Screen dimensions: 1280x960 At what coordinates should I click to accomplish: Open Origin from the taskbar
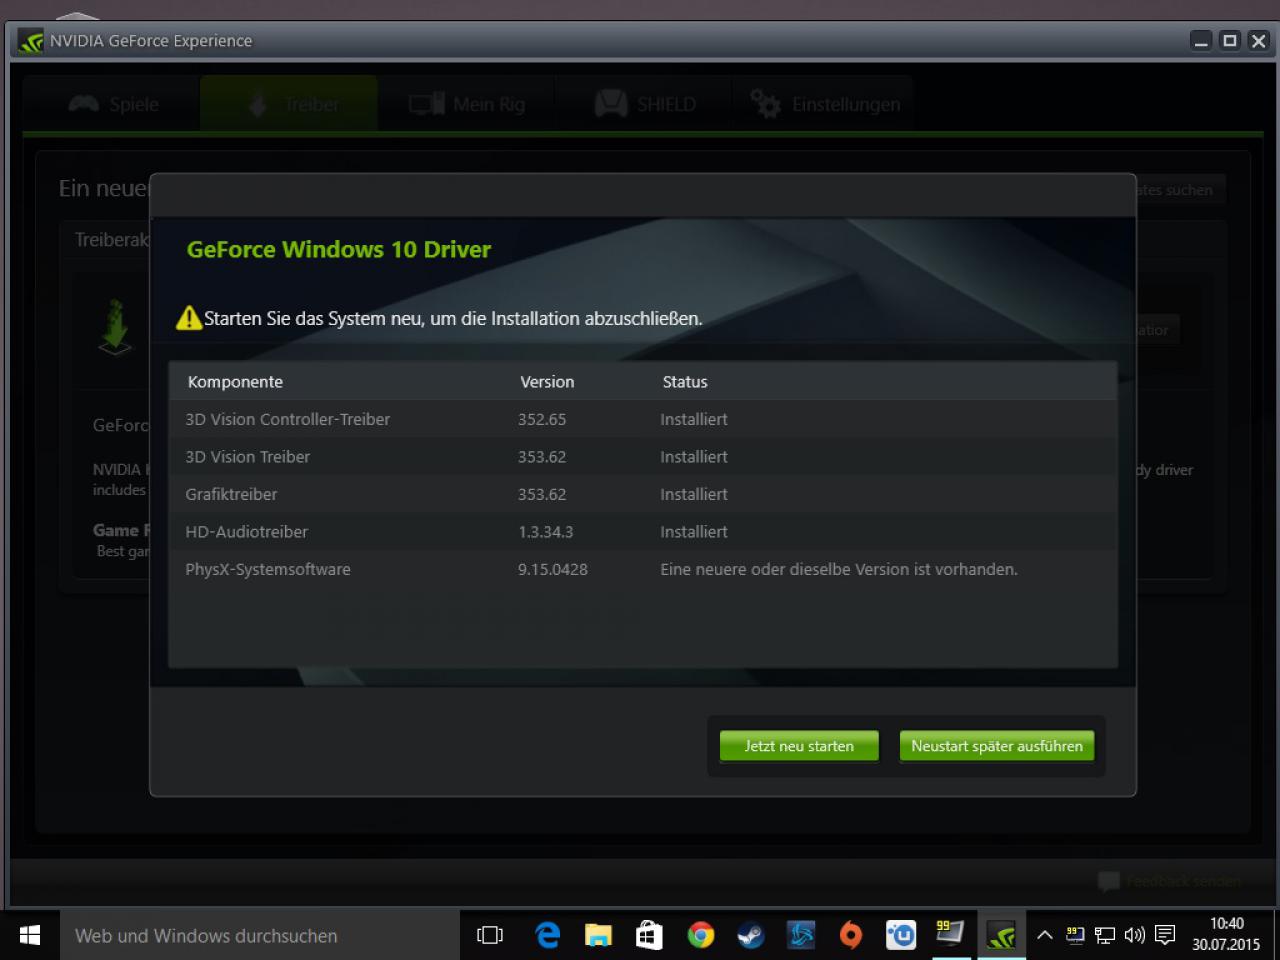click(851, 936)
